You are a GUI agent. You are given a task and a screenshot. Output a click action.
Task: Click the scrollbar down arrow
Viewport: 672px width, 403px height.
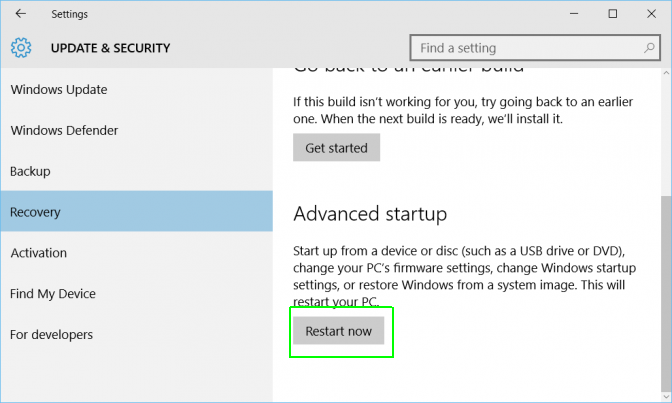665,396
